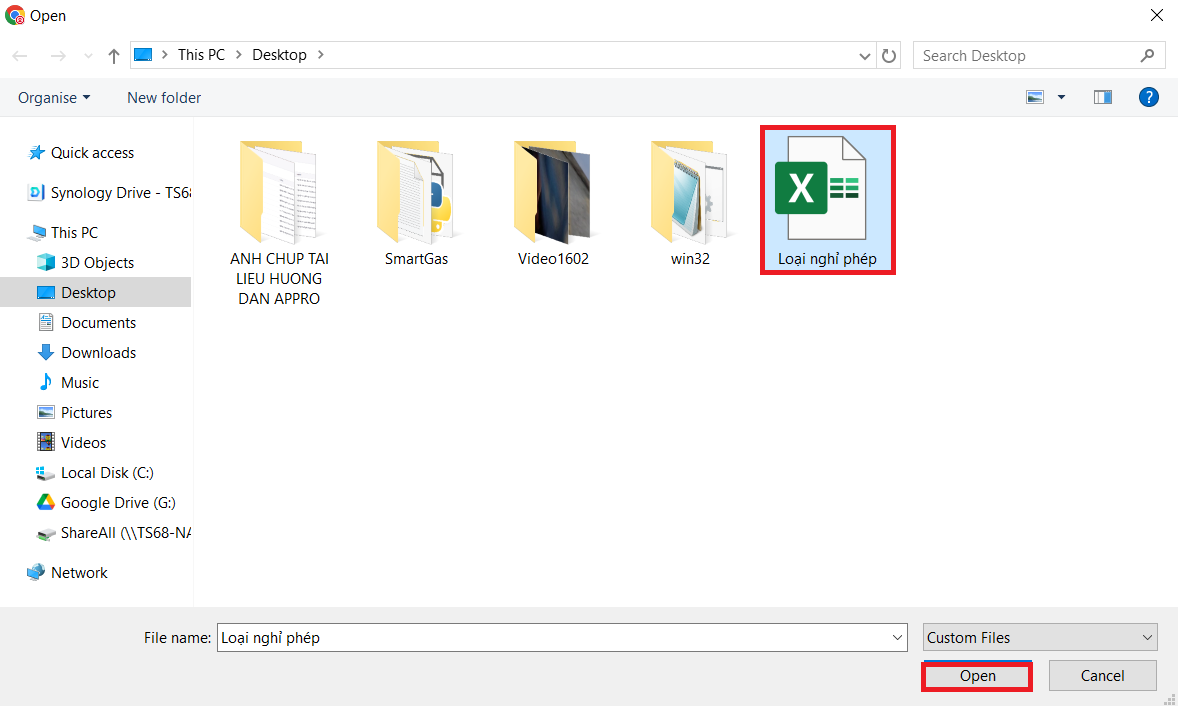Select the win32 folder
This screenshot has height=706, width=1178.
[690, 200]
